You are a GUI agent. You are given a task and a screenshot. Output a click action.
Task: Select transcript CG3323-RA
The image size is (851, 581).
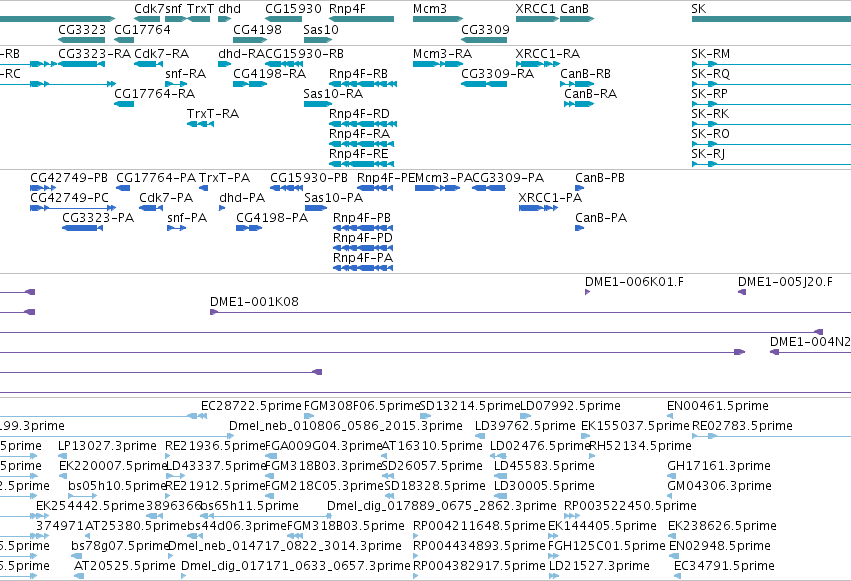coord(94,54)
